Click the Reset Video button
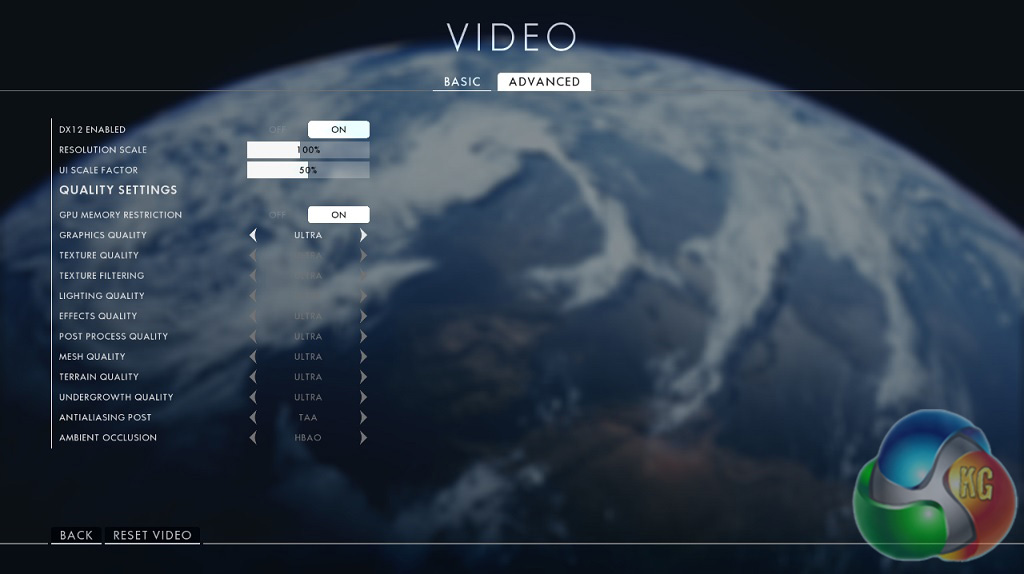Screen dimensions: 1024x574 click(x=152, y=535)
